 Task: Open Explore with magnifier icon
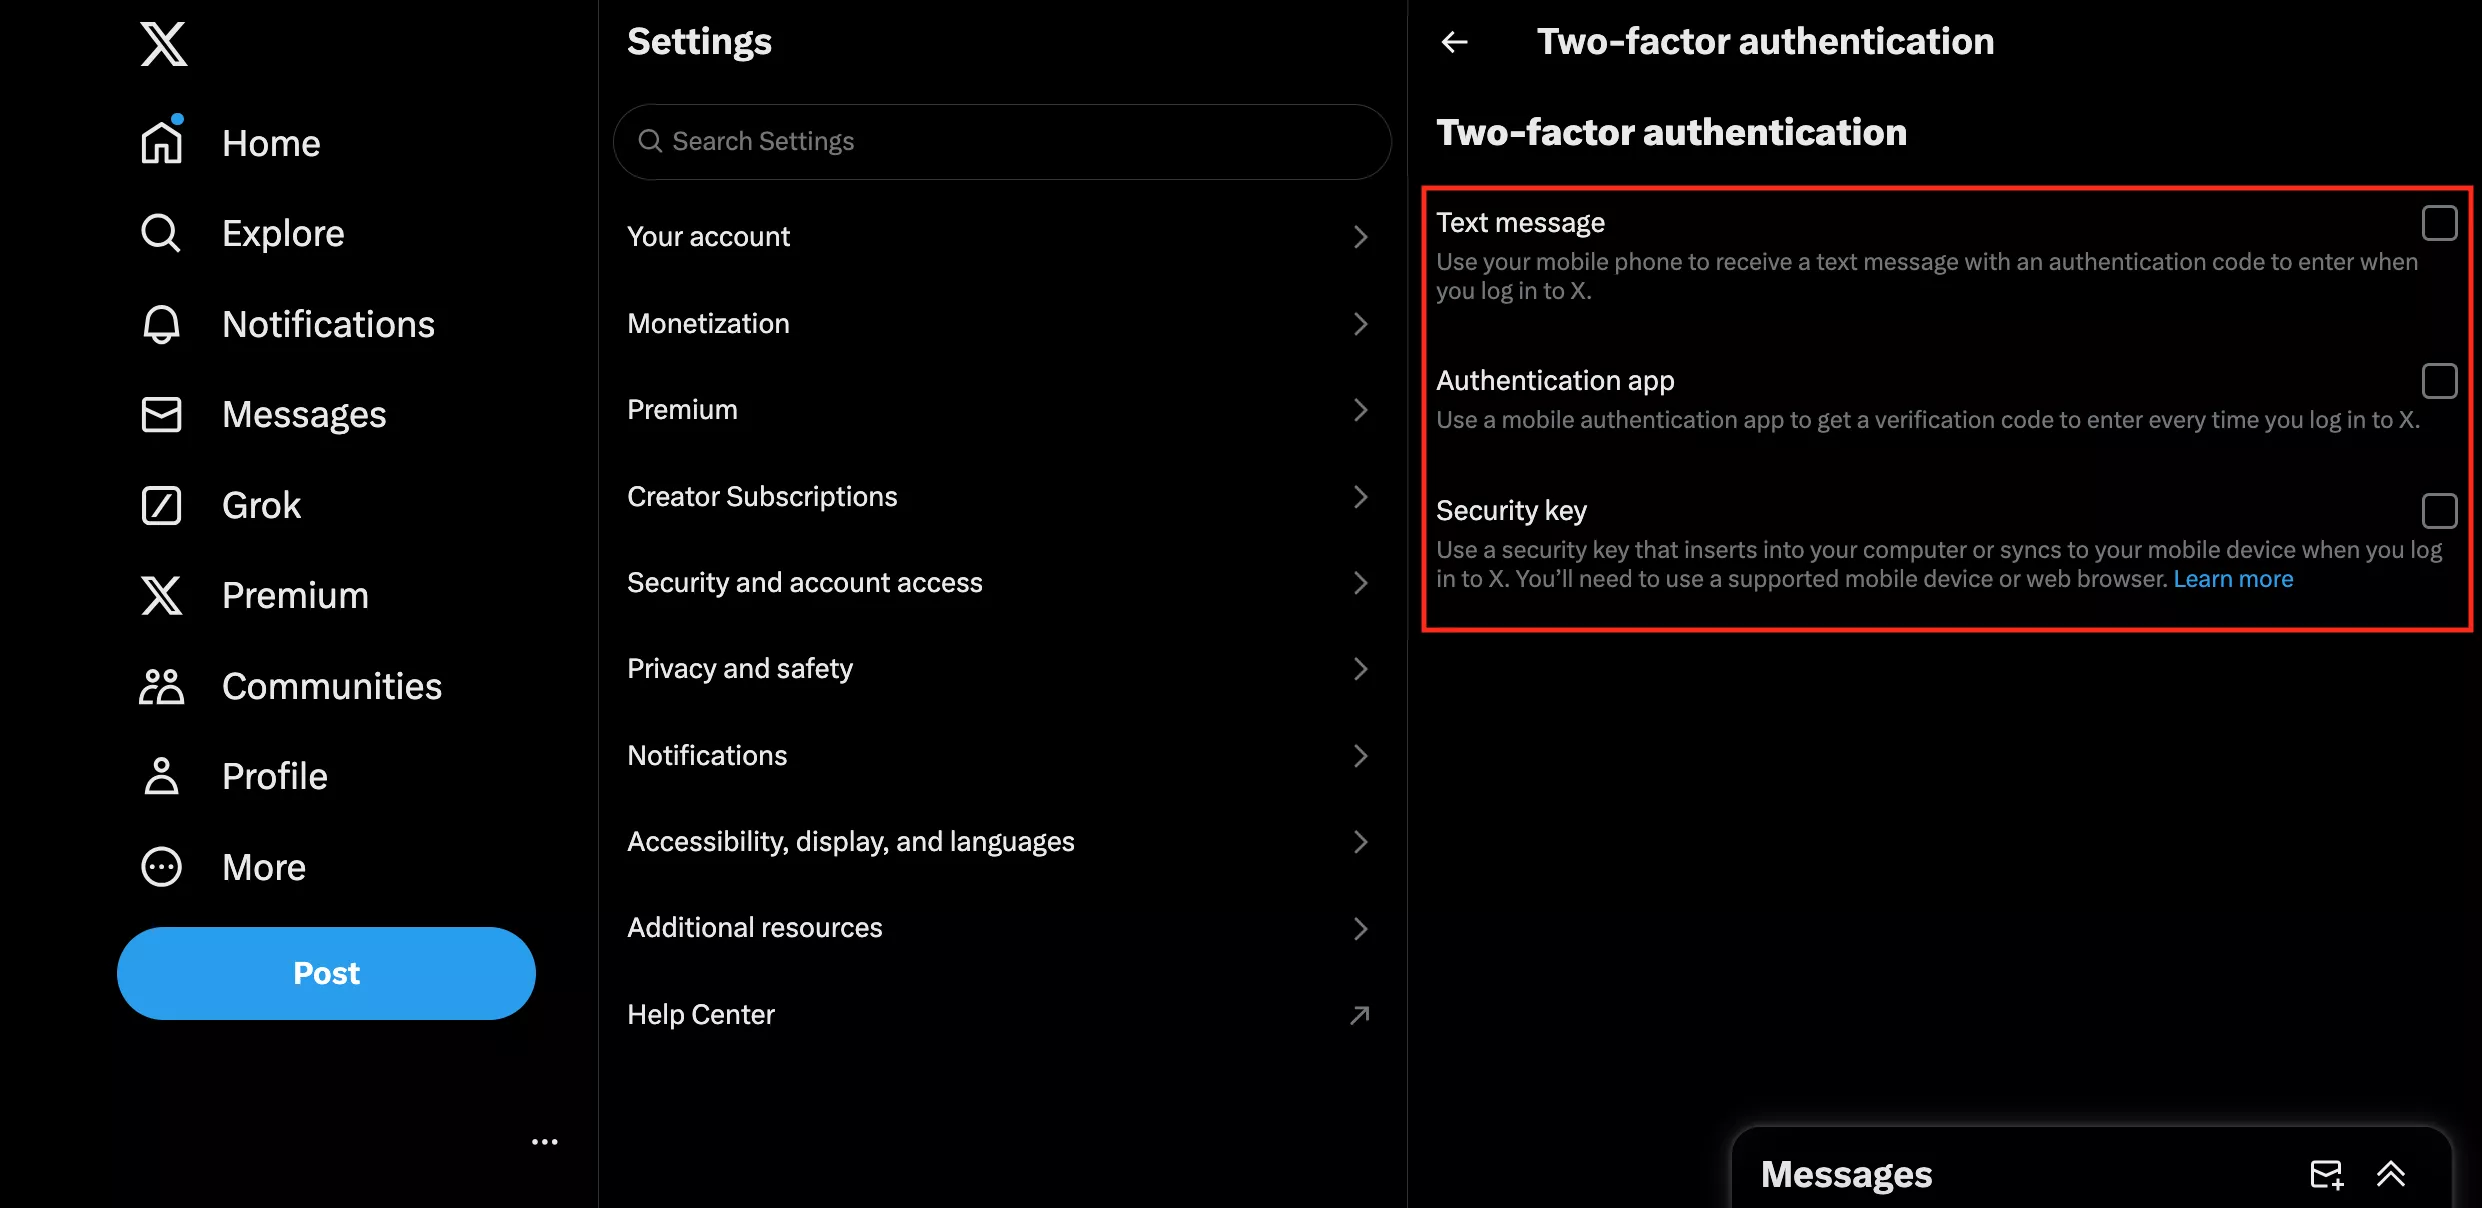pyautogui.click(x=161, y=233)
